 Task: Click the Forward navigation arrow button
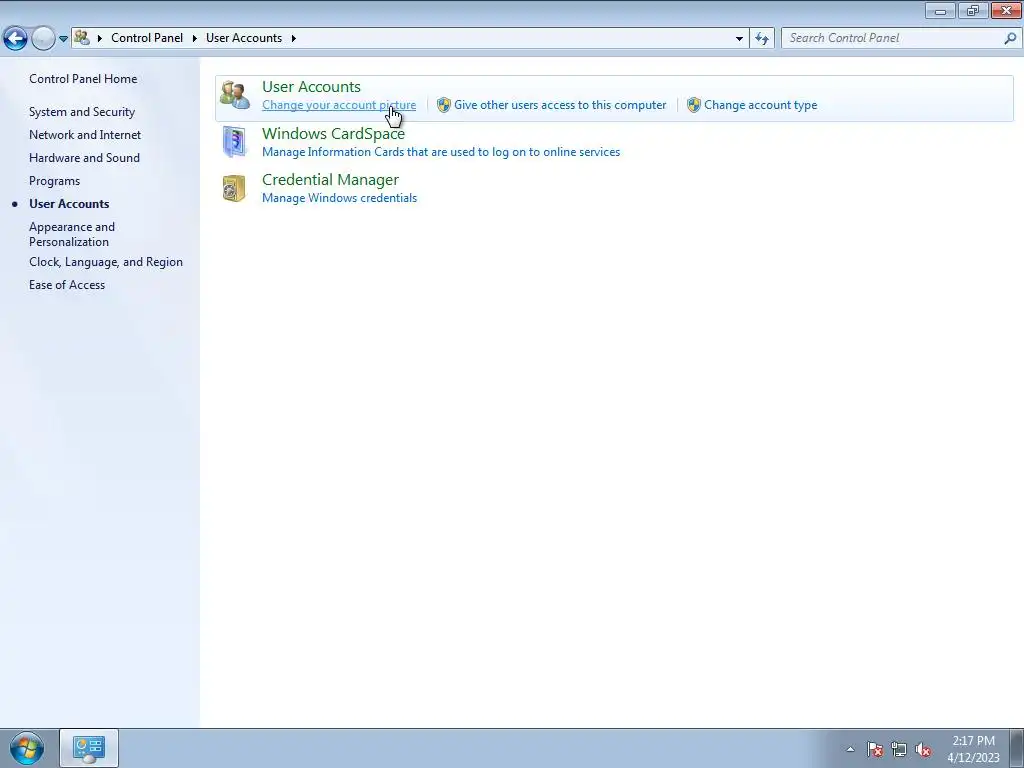click(43, 39)
